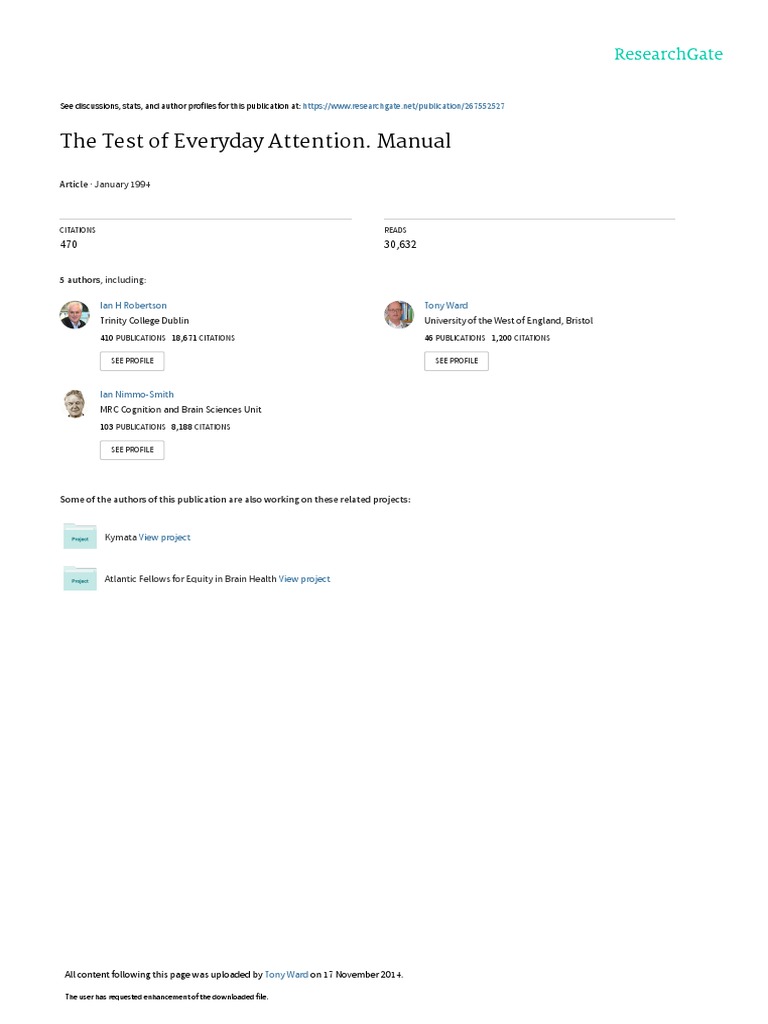The height and width of the screenshot is (1024, 768).
Task: Click the Kymata project folder icon
Action: tap(80, 536)
